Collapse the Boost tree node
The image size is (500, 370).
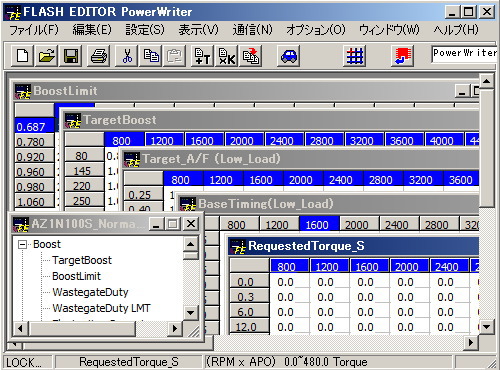(22, 245)
